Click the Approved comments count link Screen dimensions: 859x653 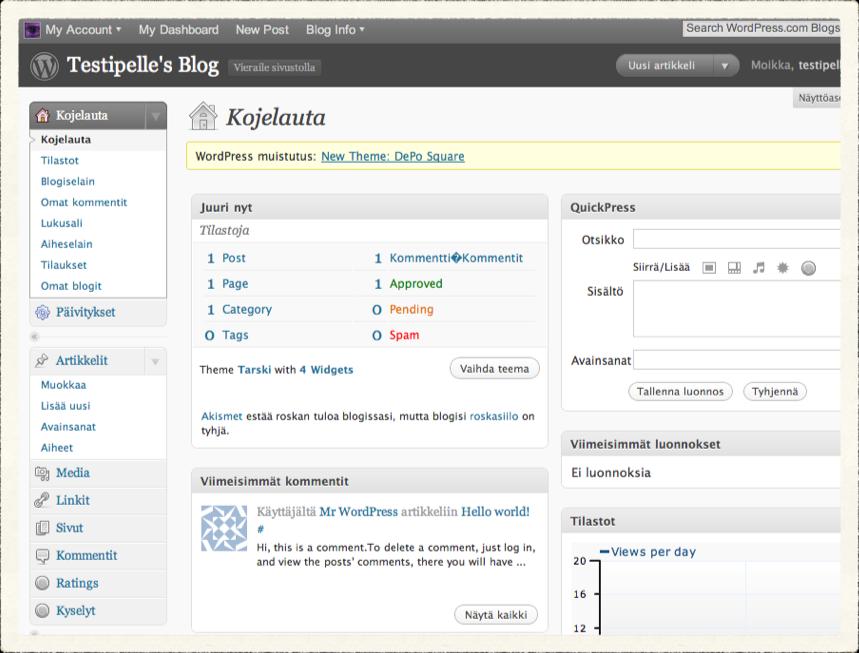tap(416, 284)
